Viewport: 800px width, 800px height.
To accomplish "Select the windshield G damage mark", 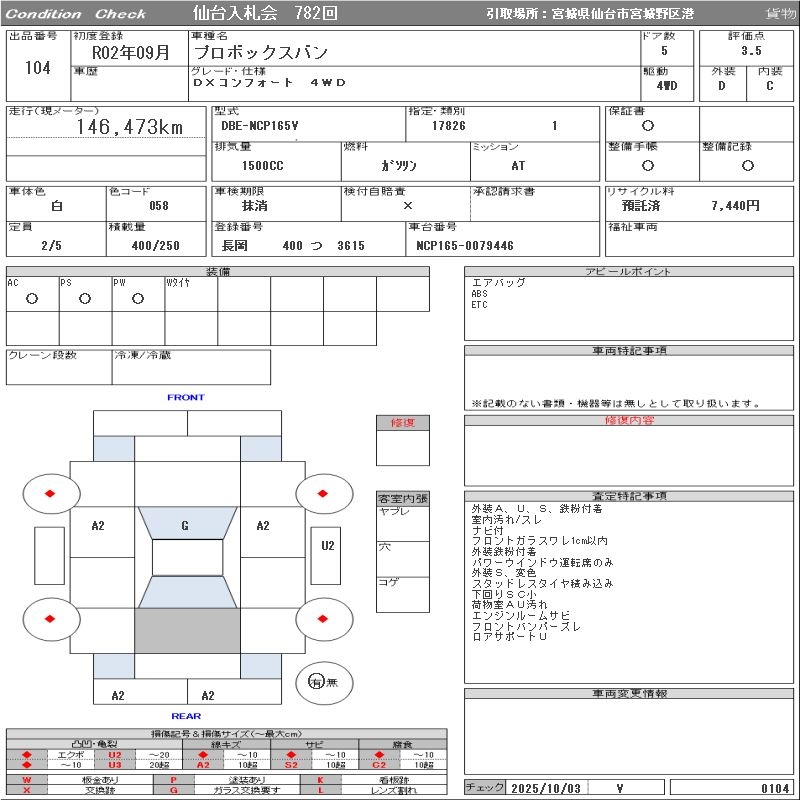I will point(185,526).
